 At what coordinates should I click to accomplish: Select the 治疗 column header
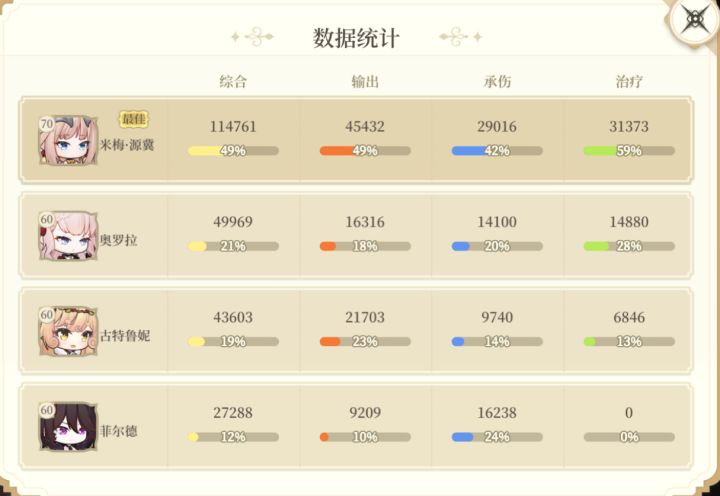coord(629,82)
